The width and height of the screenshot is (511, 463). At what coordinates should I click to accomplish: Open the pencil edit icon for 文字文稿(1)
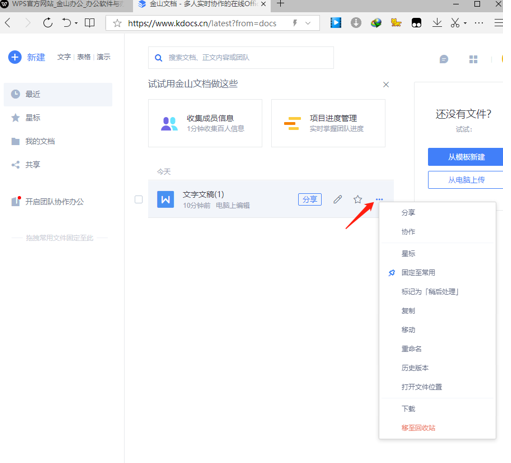[x=338, y=199]
